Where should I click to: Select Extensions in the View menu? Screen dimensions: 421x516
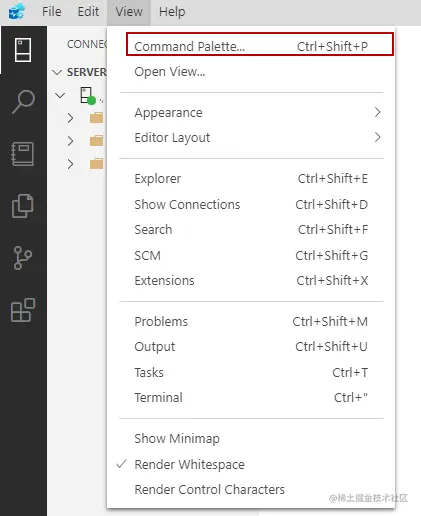point(251,281)
